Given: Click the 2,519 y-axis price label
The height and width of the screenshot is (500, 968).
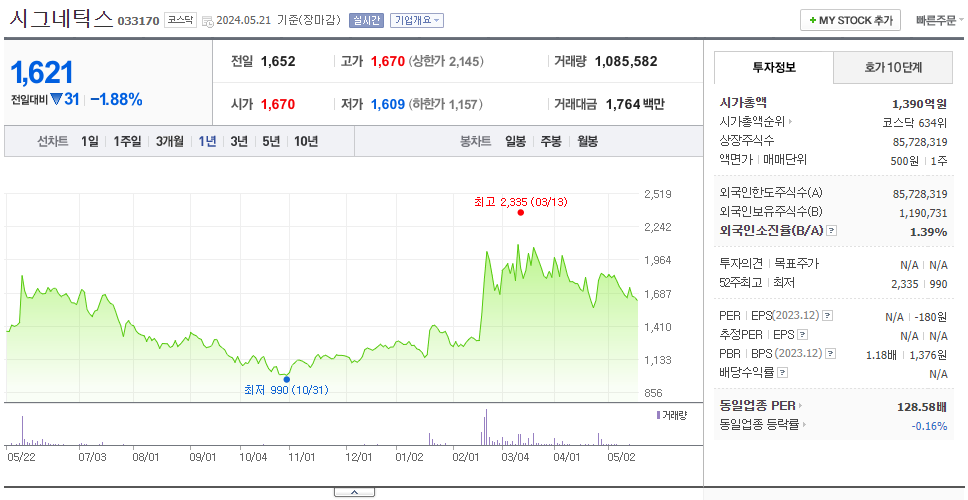Looking at the screenshot, I should click(657, 194).
